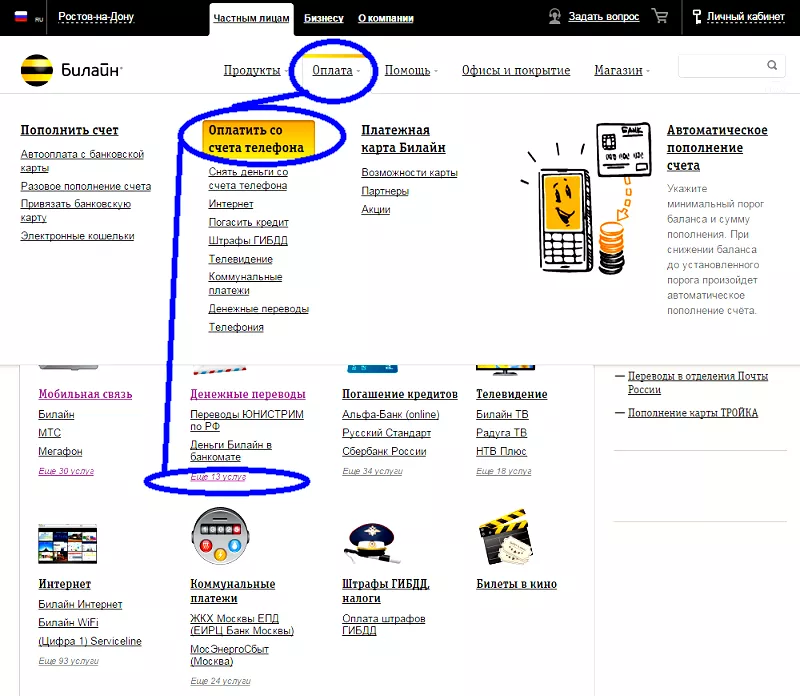Click Снять деньги со счета телефона
800x696 pixels.
coord(248,179)
